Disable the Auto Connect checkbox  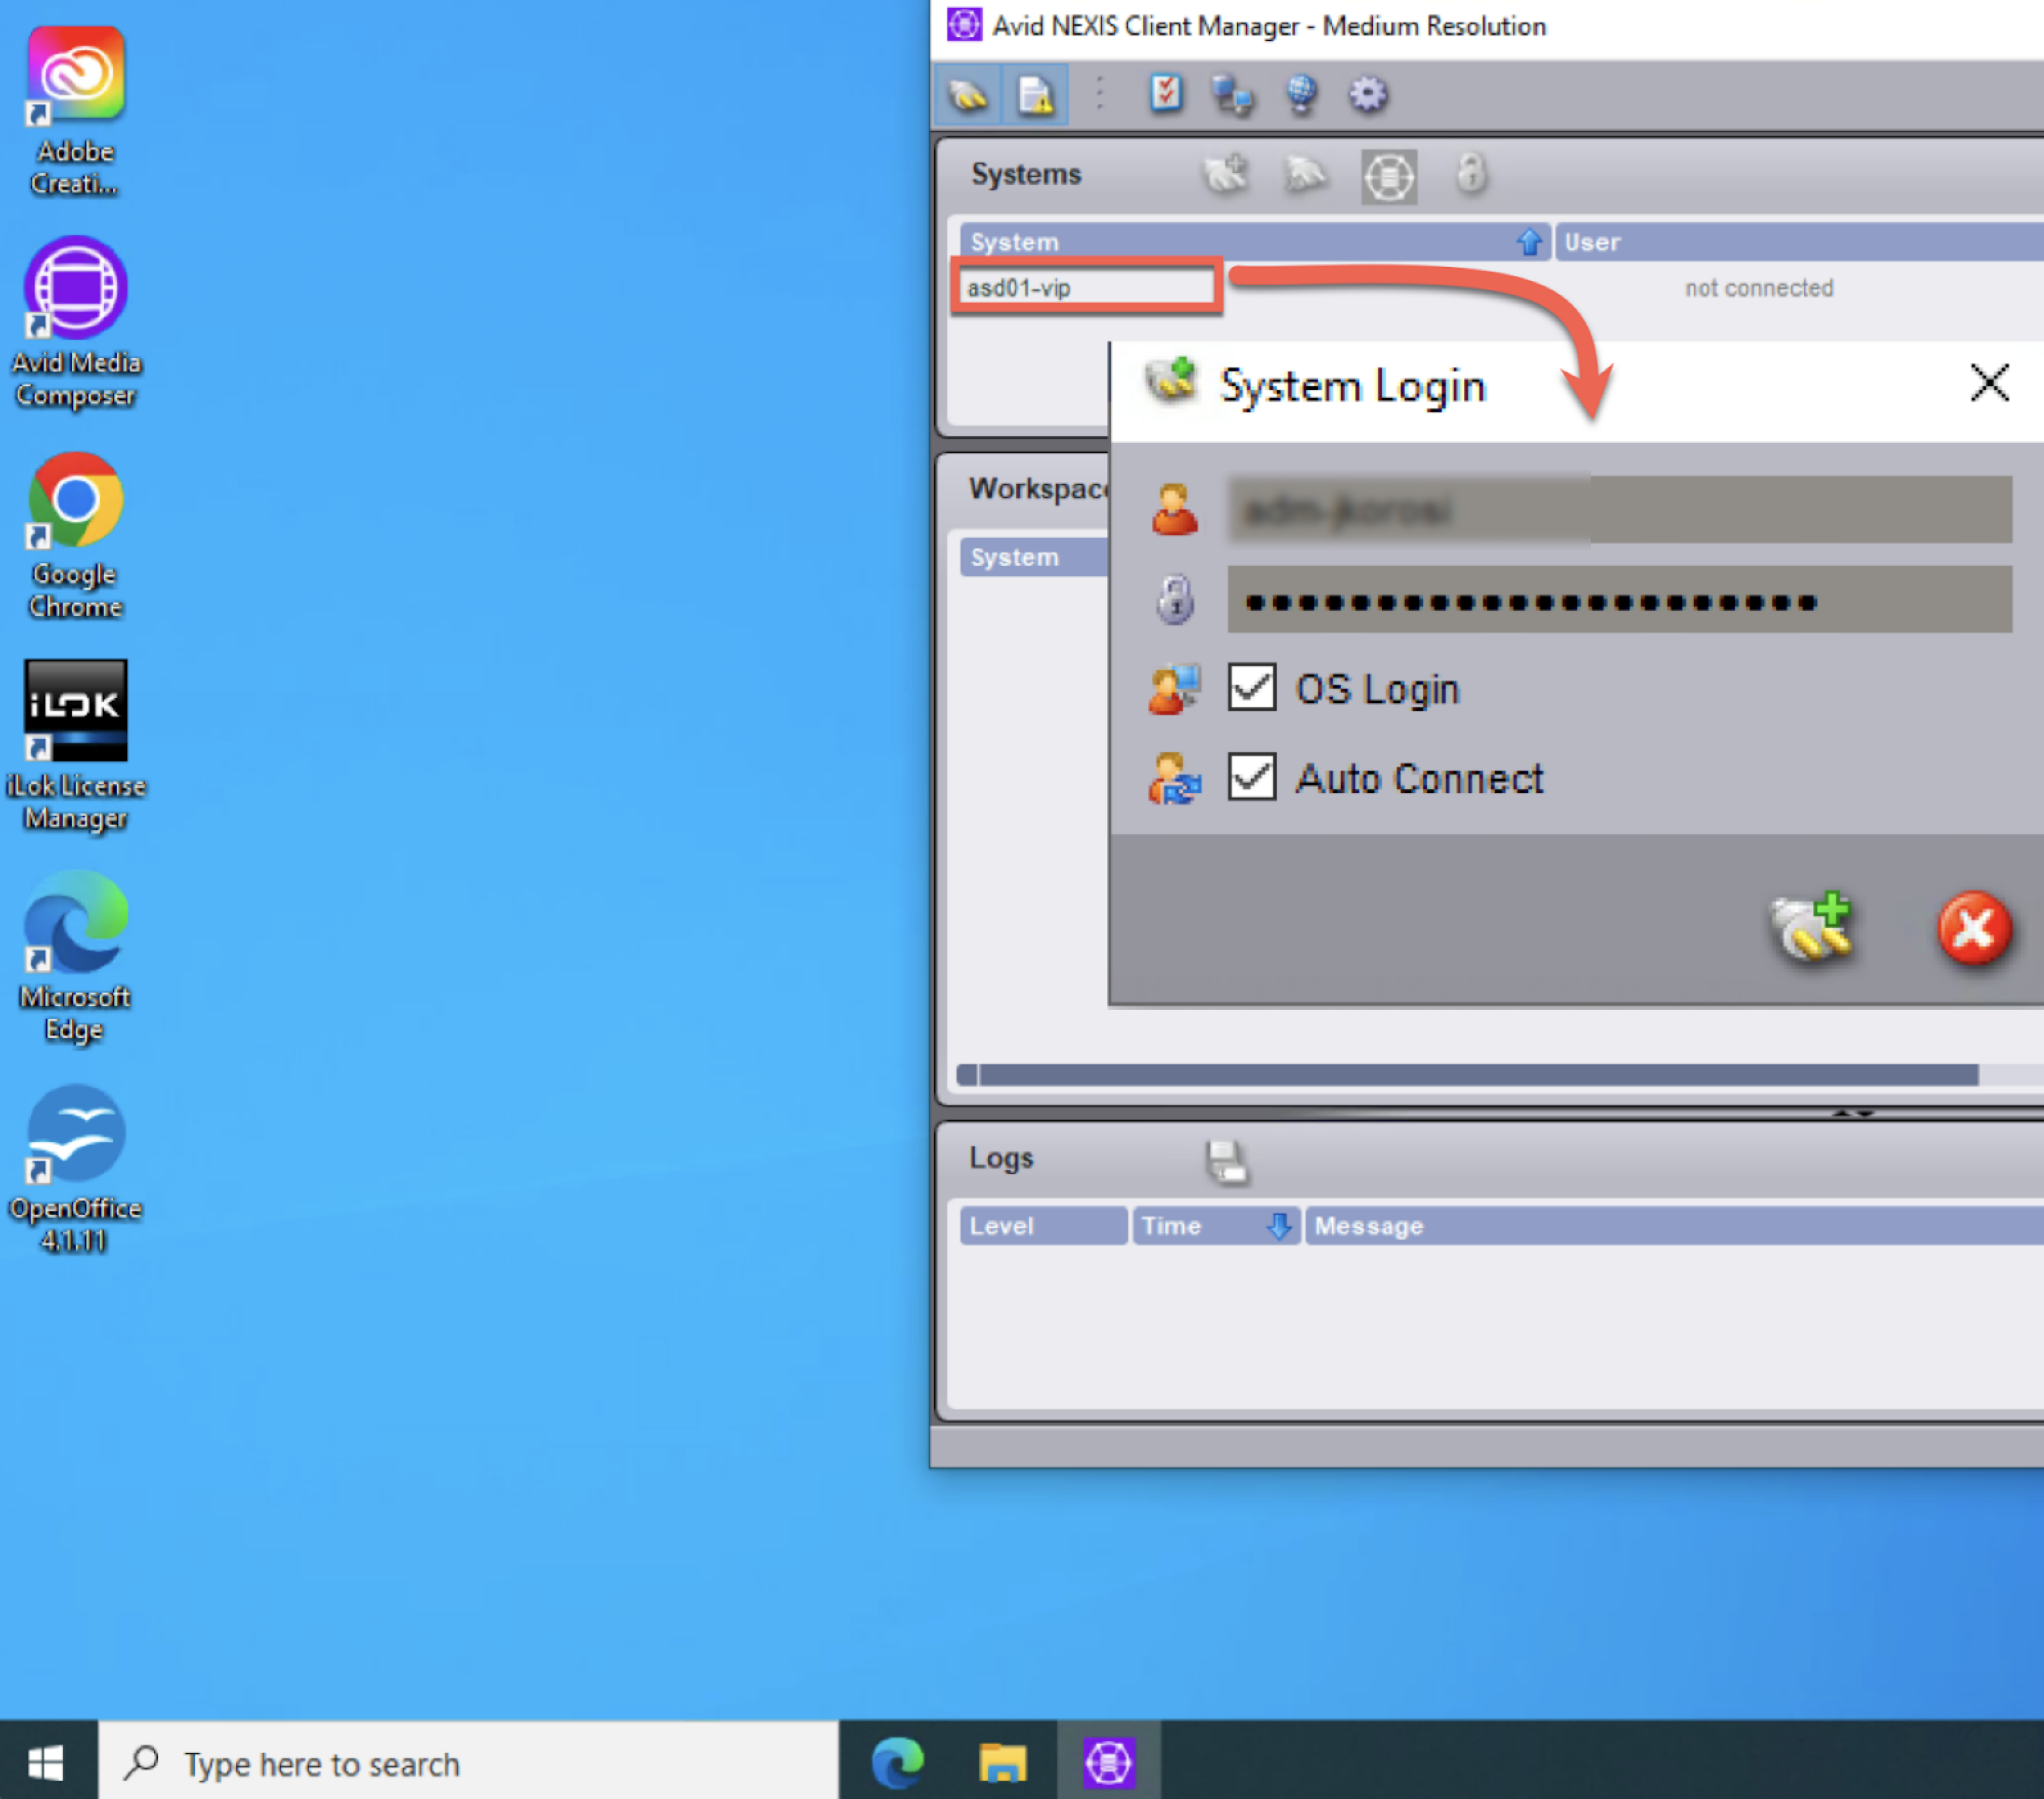tap(1251, 777)
